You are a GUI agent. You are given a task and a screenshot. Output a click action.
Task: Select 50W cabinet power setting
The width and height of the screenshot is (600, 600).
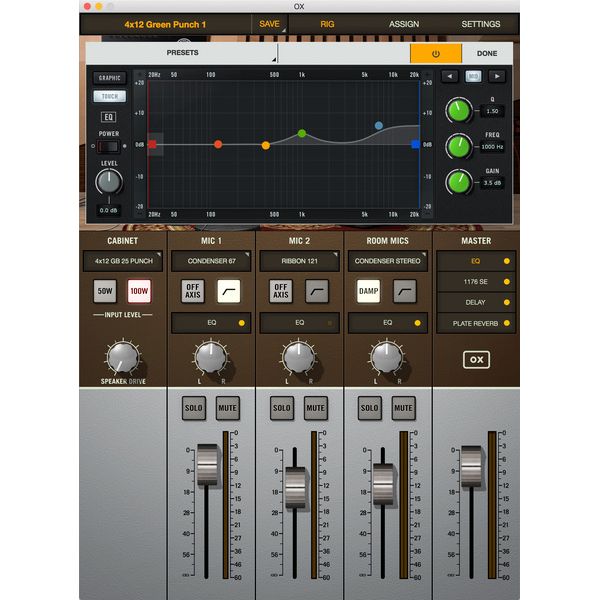click(x=105, y=291)
